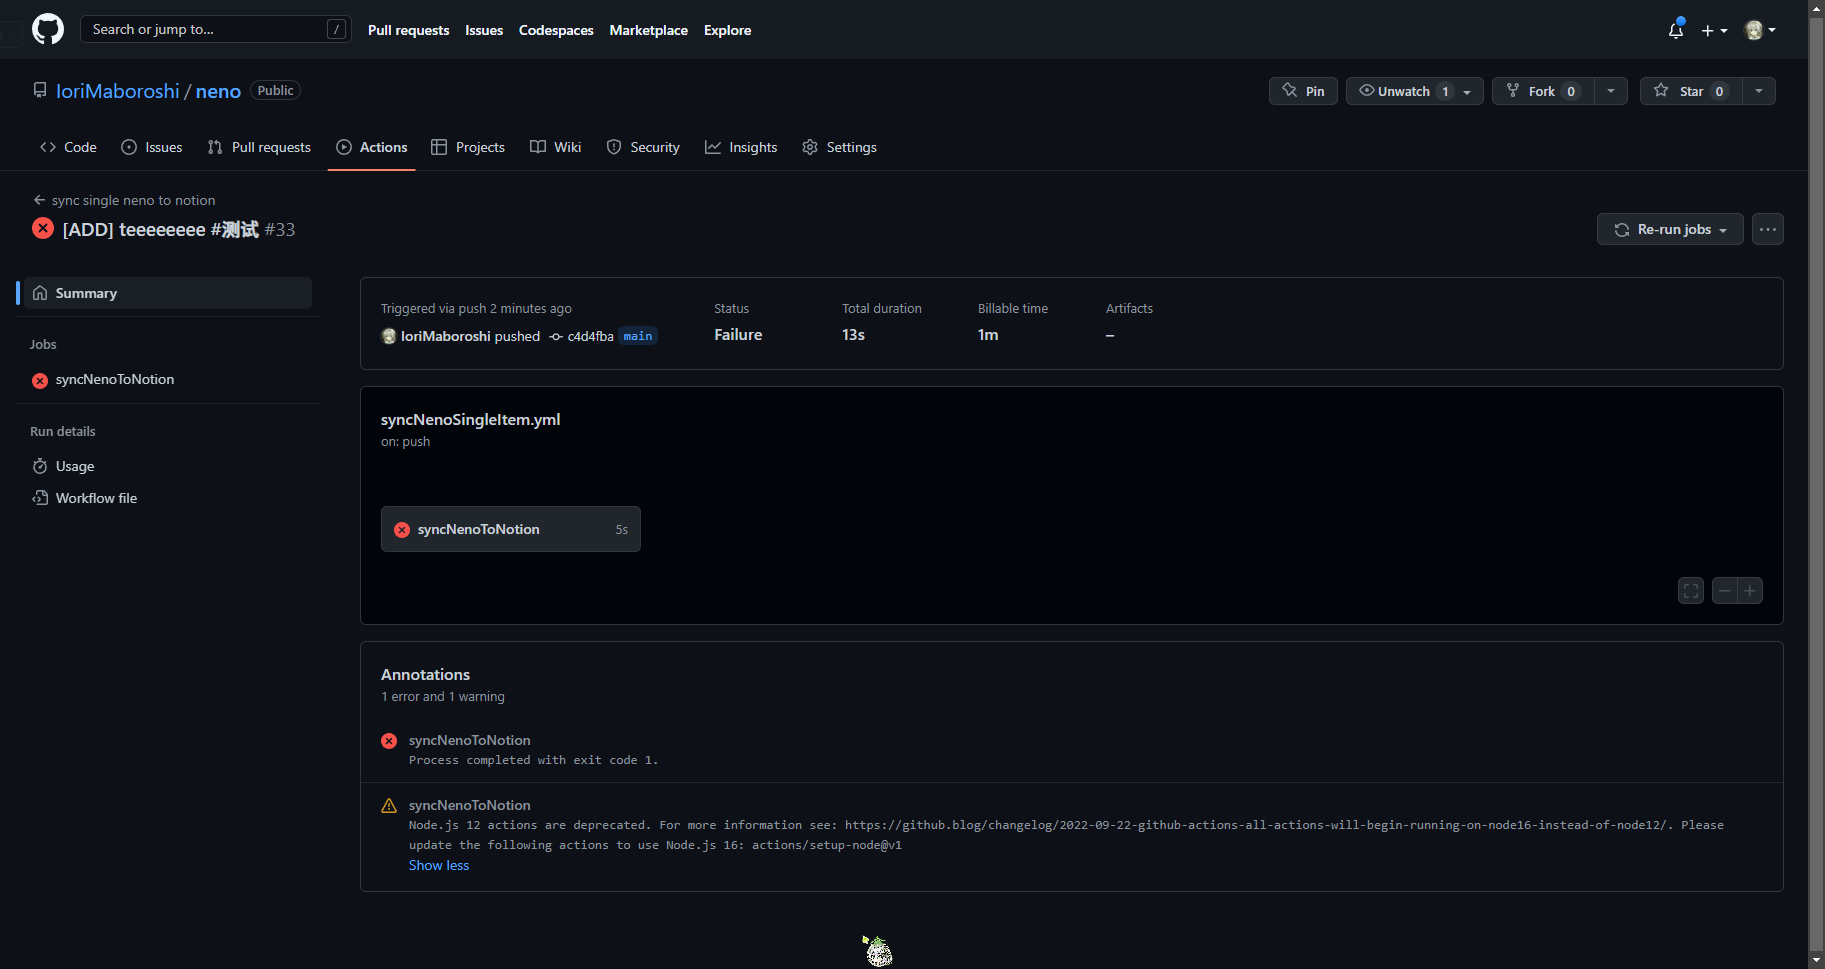Switch to the Projects tab
1825x969 pixels.
click(x=468, y=147)
